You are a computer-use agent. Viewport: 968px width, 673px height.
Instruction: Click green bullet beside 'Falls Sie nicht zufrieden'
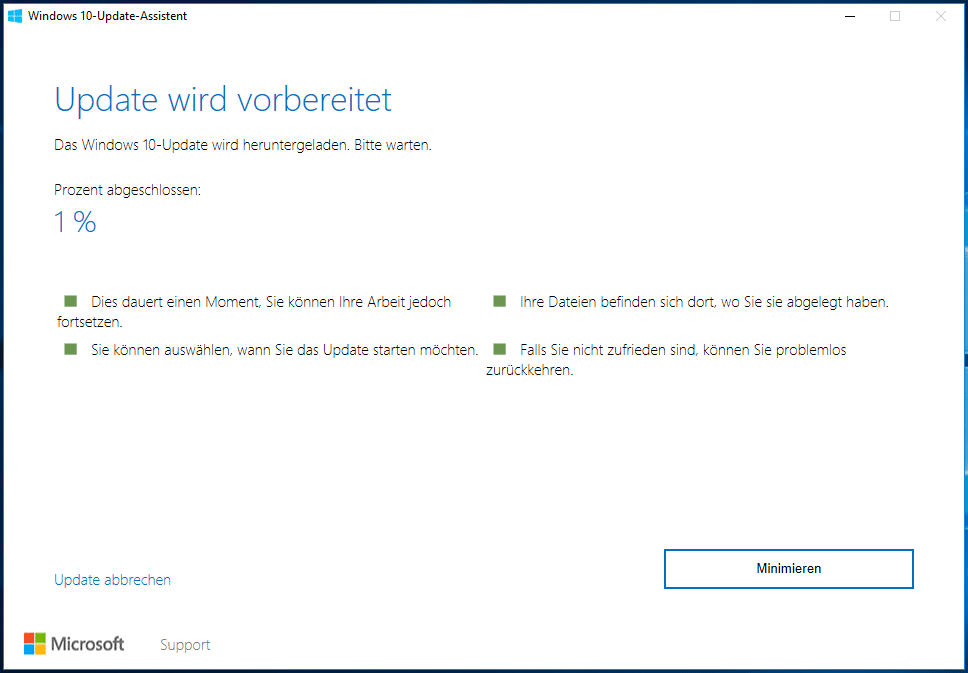tap(499, 349)
